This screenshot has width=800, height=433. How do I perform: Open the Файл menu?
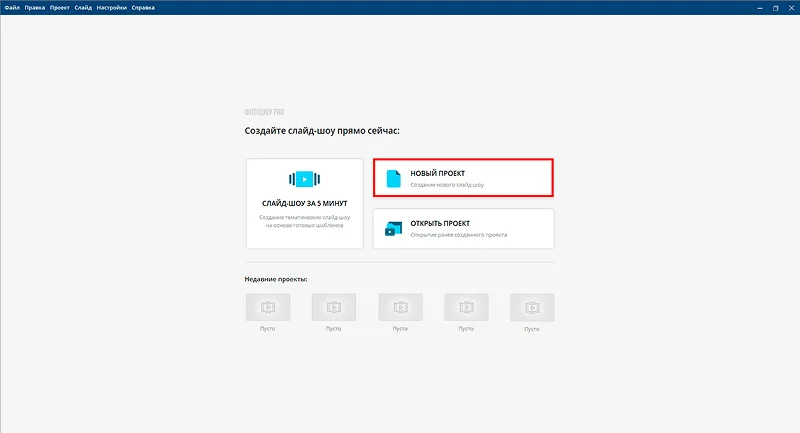coord(12,8)
